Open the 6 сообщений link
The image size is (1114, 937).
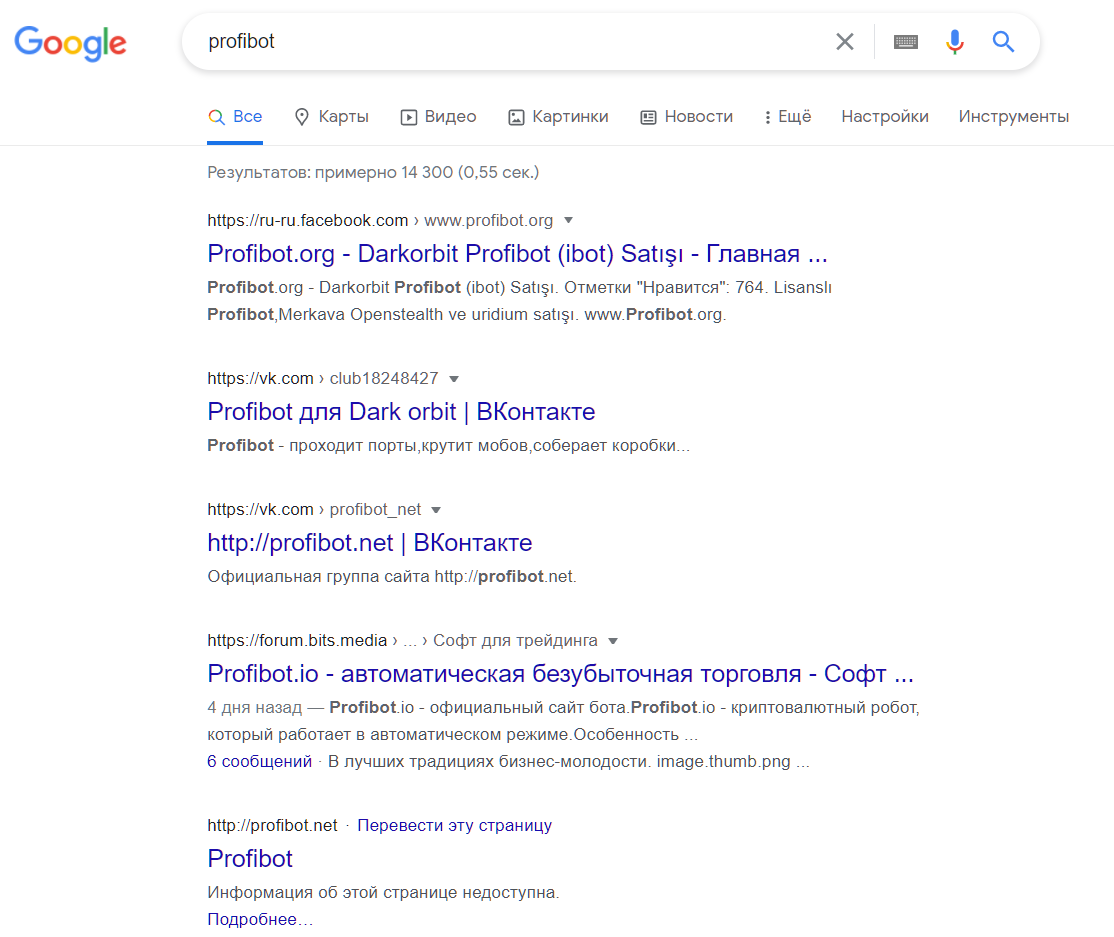coord(259,762)
